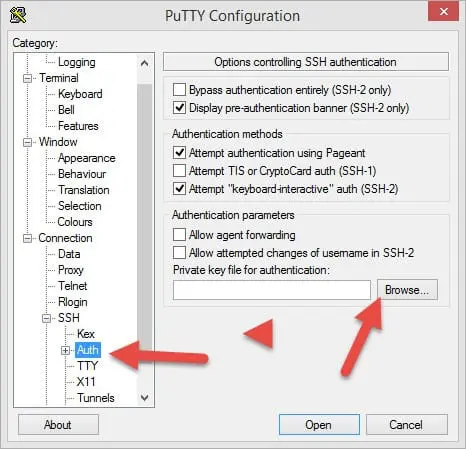This screenshot has width=466, height=449.
Task: Click the private key file input field
Action: tap(272, 290)
